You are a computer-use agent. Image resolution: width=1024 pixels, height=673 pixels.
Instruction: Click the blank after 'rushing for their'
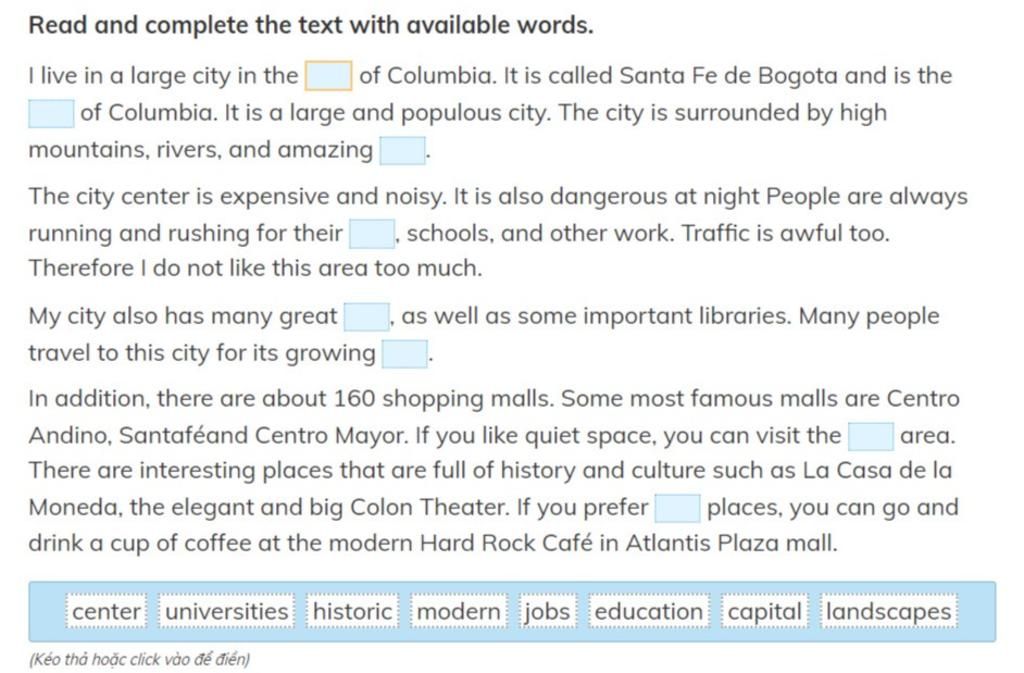click(372, 234)
